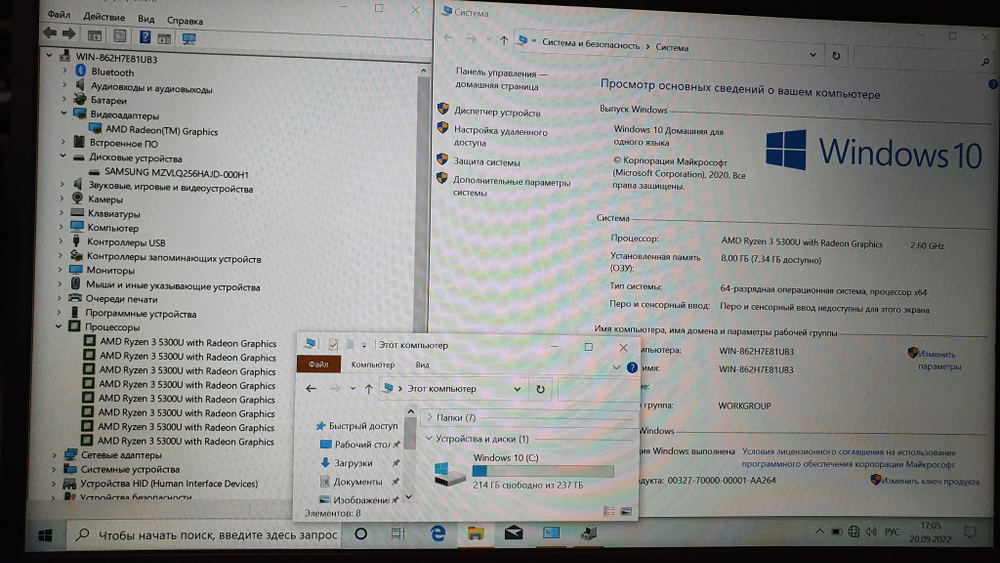This screenshot has width=1000, height=563.
Task: Collapse Устройства и диски (1) group
Action: [x=429, y=439]
